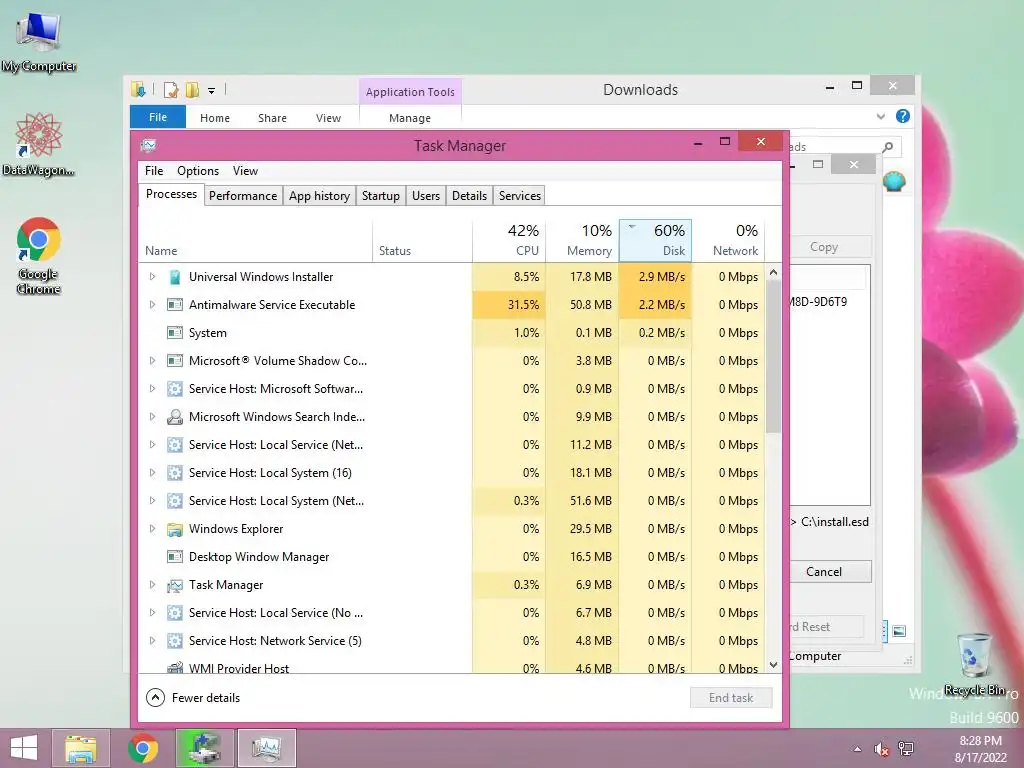Click Windows Explorer process folder icon
Viewport: 1024px width, 768px height.
pyautogui.click(x=174, y=529)
